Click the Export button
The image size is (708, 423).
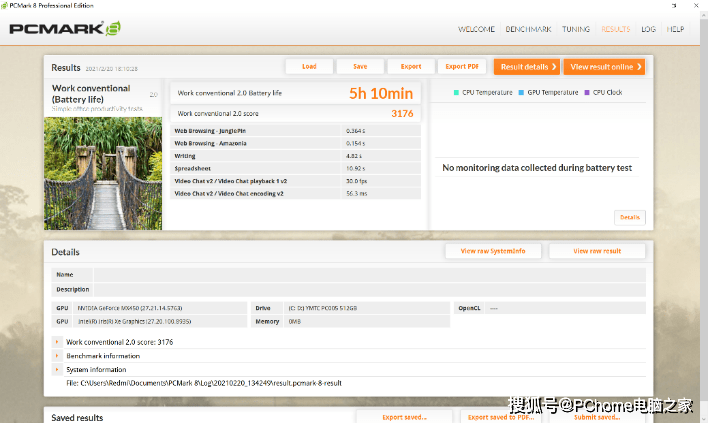tap(411, 66)
